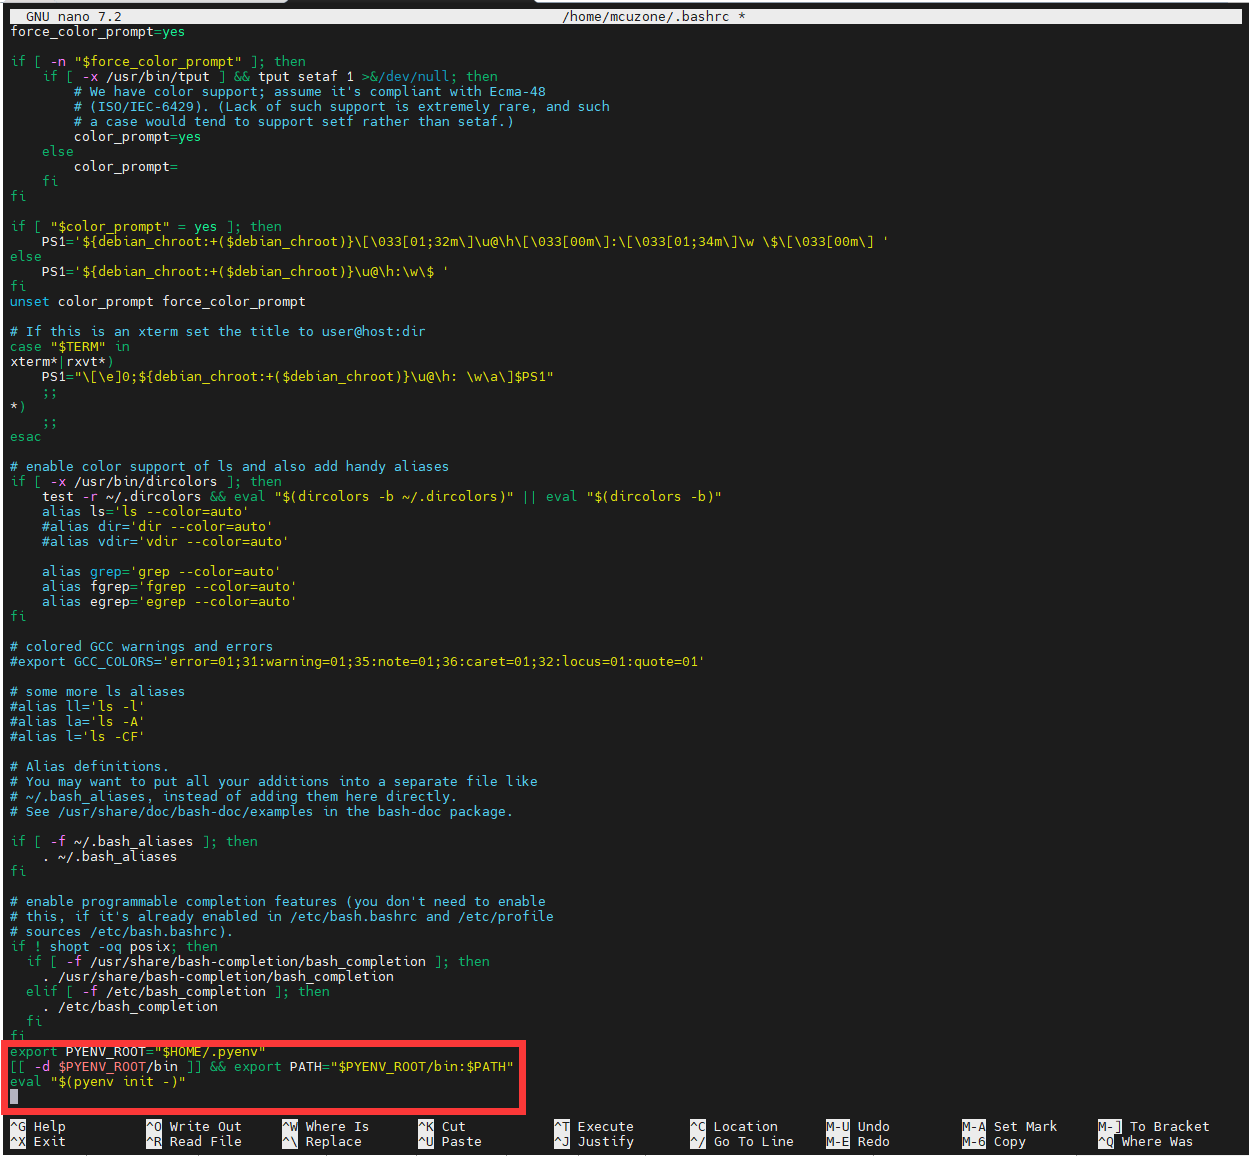The height and width of the screenshot is (1156, 1249).
Task: Click the '. ~/.bash_aliases' source line
Action: click(x=110, y=856)
